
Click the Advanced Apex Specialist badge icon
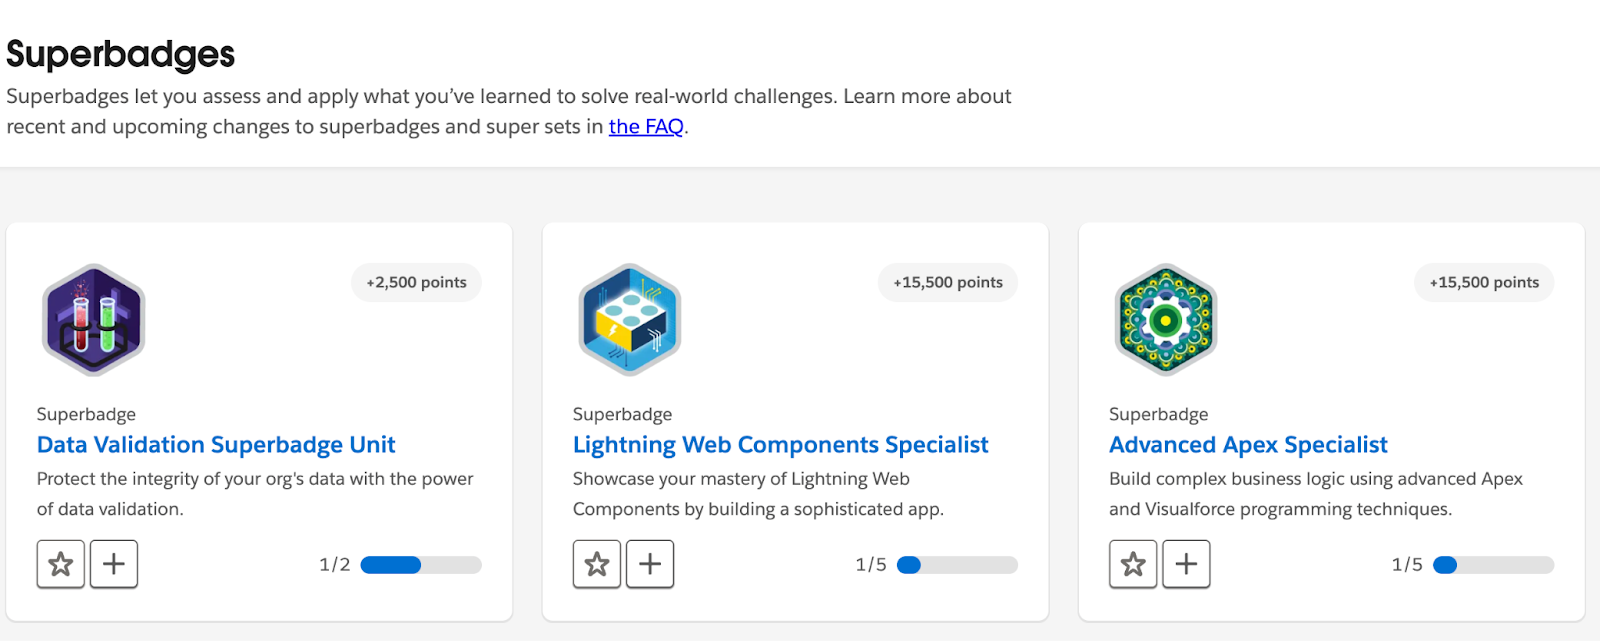[1165, 320]
